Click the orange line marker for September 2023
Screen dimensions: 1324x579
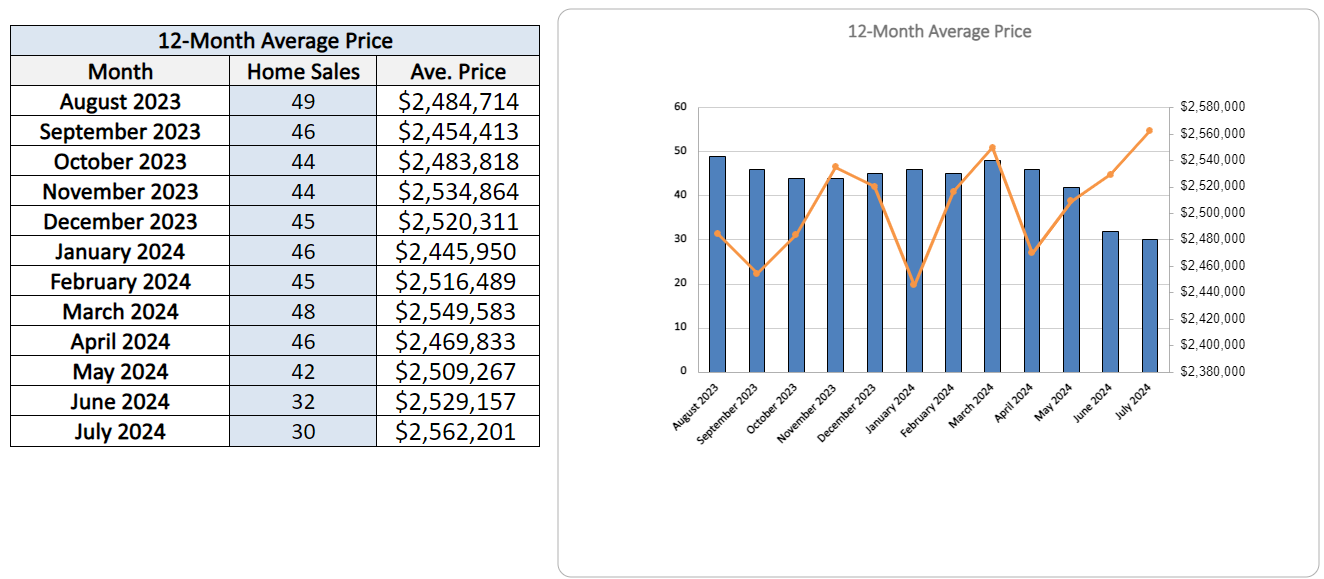point(756,273)
